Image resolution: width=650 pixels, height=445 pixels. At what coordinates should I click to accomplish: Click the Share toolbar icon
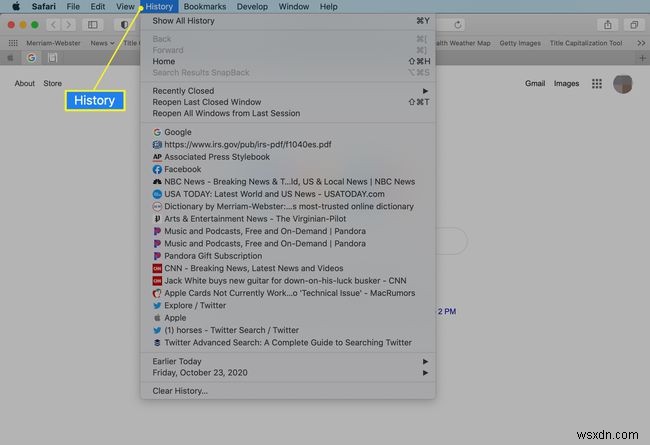[x=608, y=25]
